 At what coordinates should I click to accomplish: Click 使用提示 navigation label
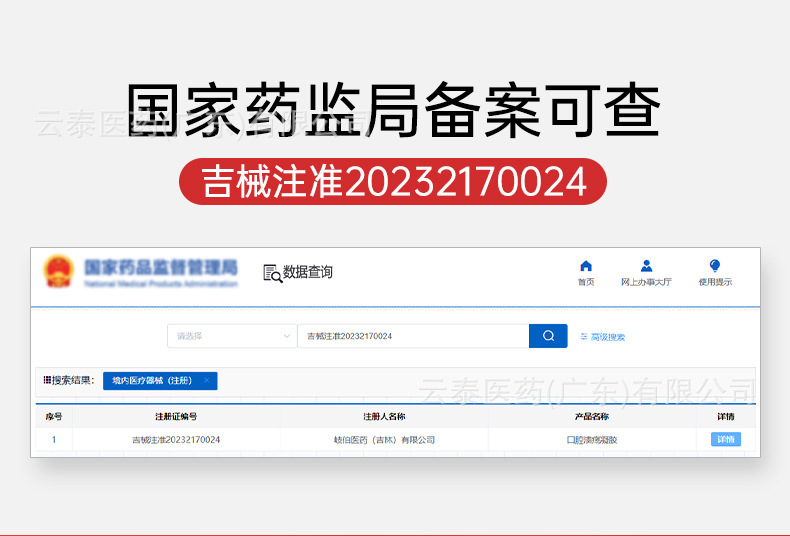tap(715, 282)
